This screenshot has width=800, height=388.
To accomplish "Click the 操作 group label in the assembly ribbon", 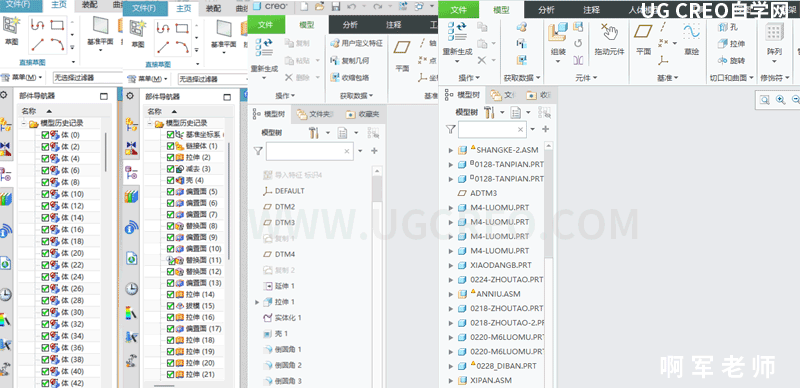I will 469,78.
